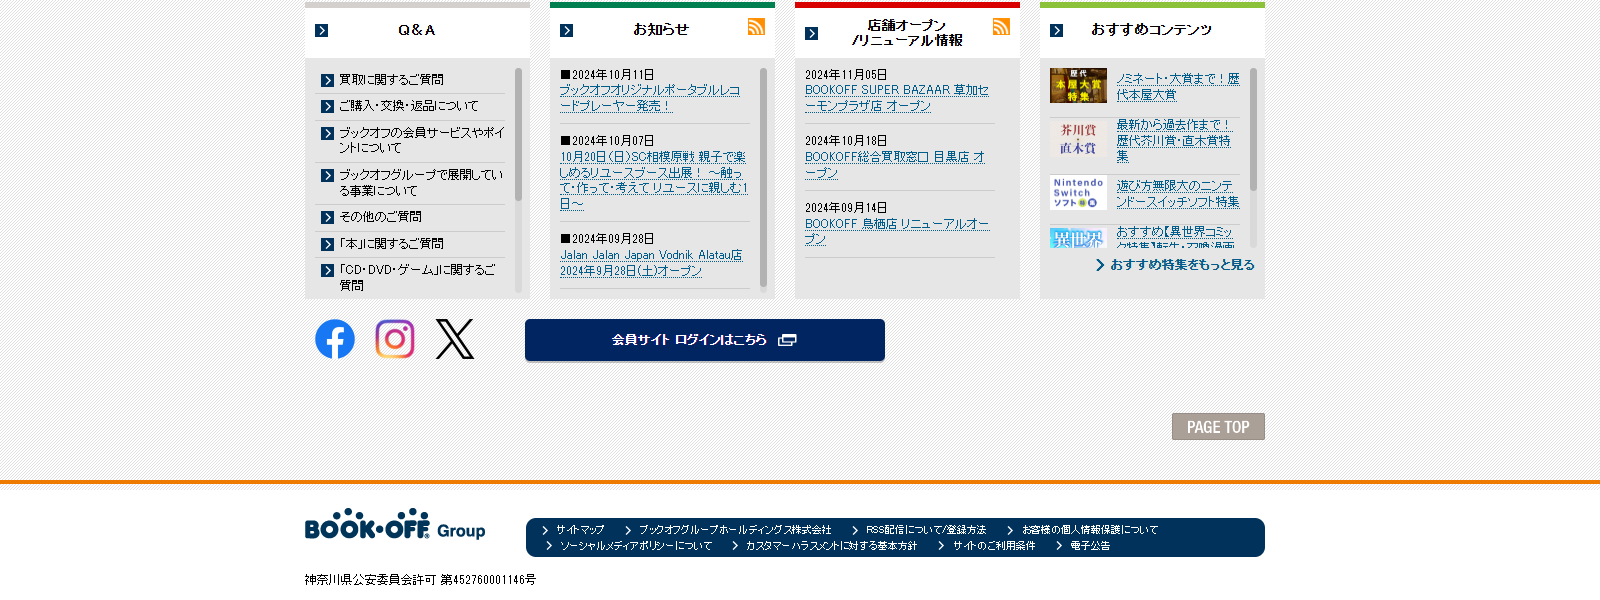Open ブックオフの会員サービスやポイントについて

(421, 140)
